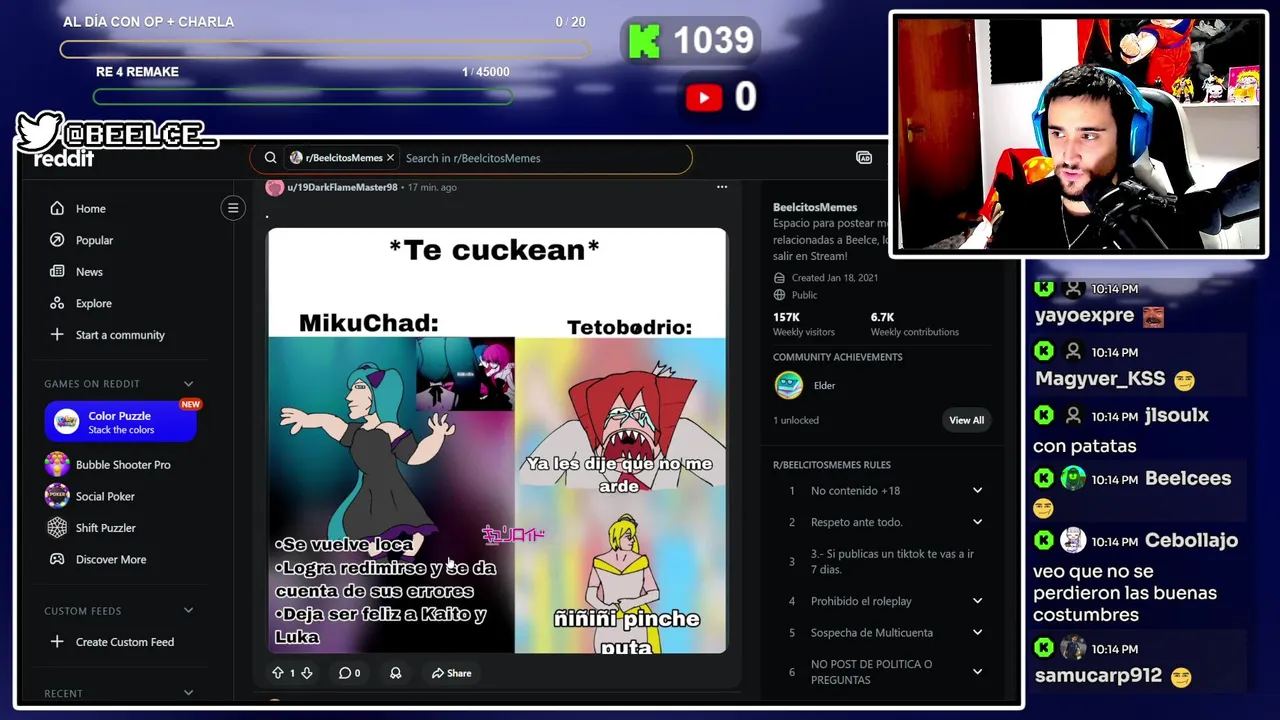Click the 157K weekly visitors stat

[803, 324]
